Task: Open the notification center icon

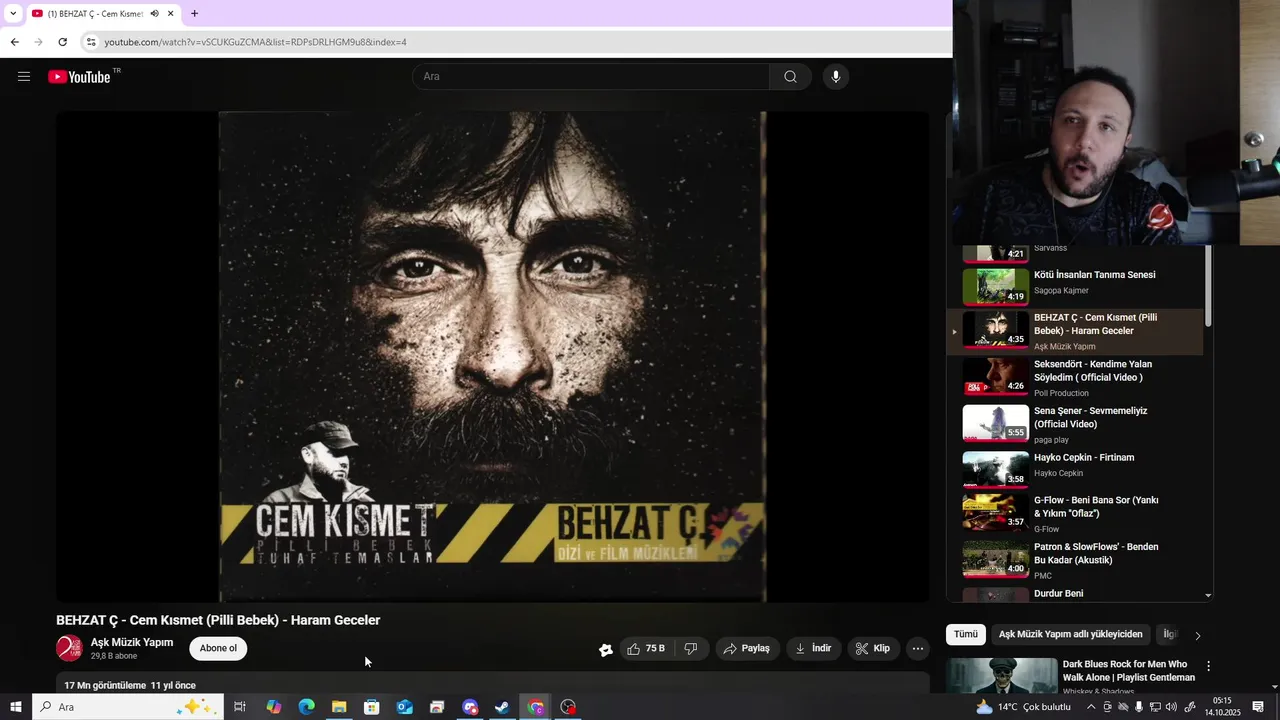Action: coord(1259,707)
